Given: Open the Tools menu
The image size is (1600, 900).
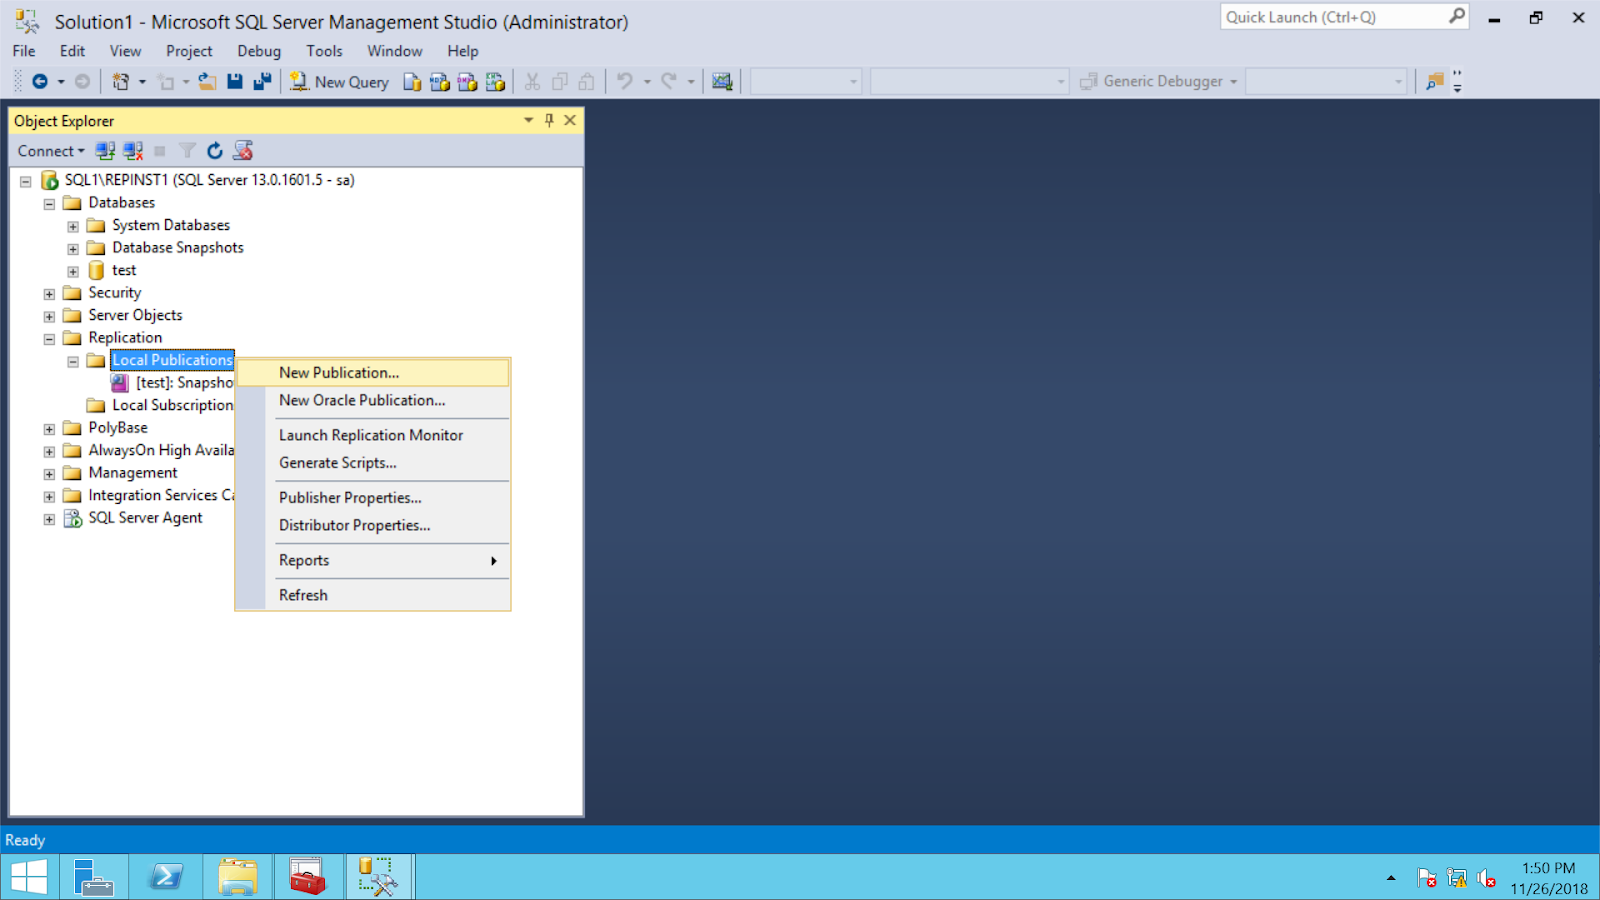Looking at the screenshot, I should click(x=324, y=50).
